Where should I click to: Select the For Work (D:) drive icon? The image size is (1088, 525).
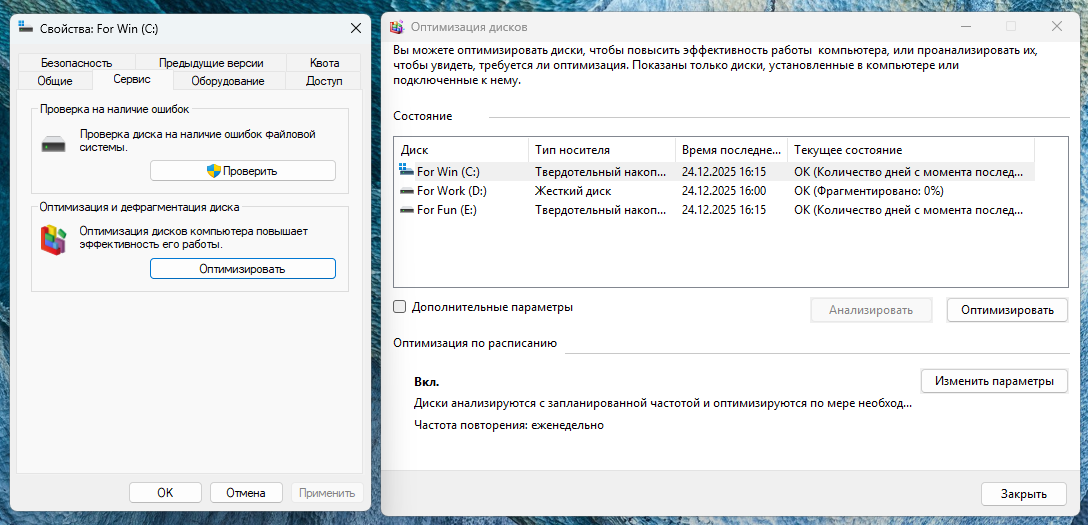click(406, 191)
